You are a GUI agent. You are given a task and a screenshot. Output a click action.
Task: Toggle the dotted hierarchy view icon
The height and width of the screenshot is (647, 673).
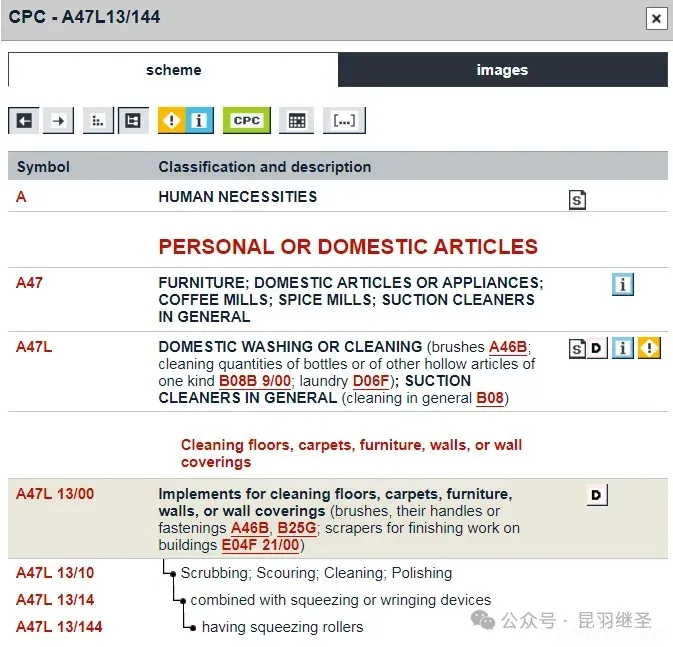tap(97, 121)
